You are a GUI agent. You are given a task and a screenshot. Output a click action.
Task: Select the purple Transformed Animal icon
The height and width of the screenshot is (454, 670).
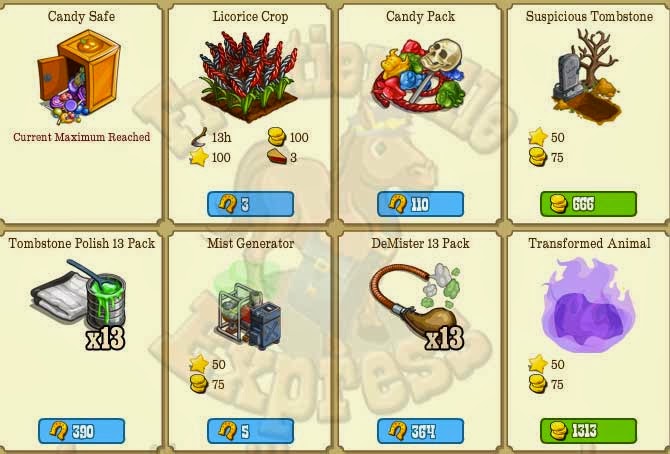pos(588,305)
